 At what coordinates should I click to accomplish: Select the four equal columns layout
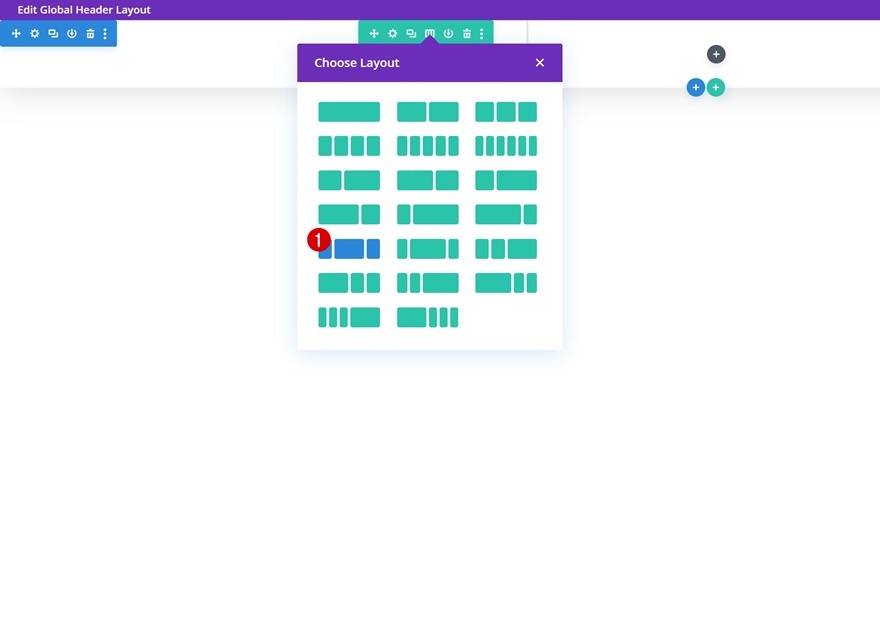[x=349, y=146]
